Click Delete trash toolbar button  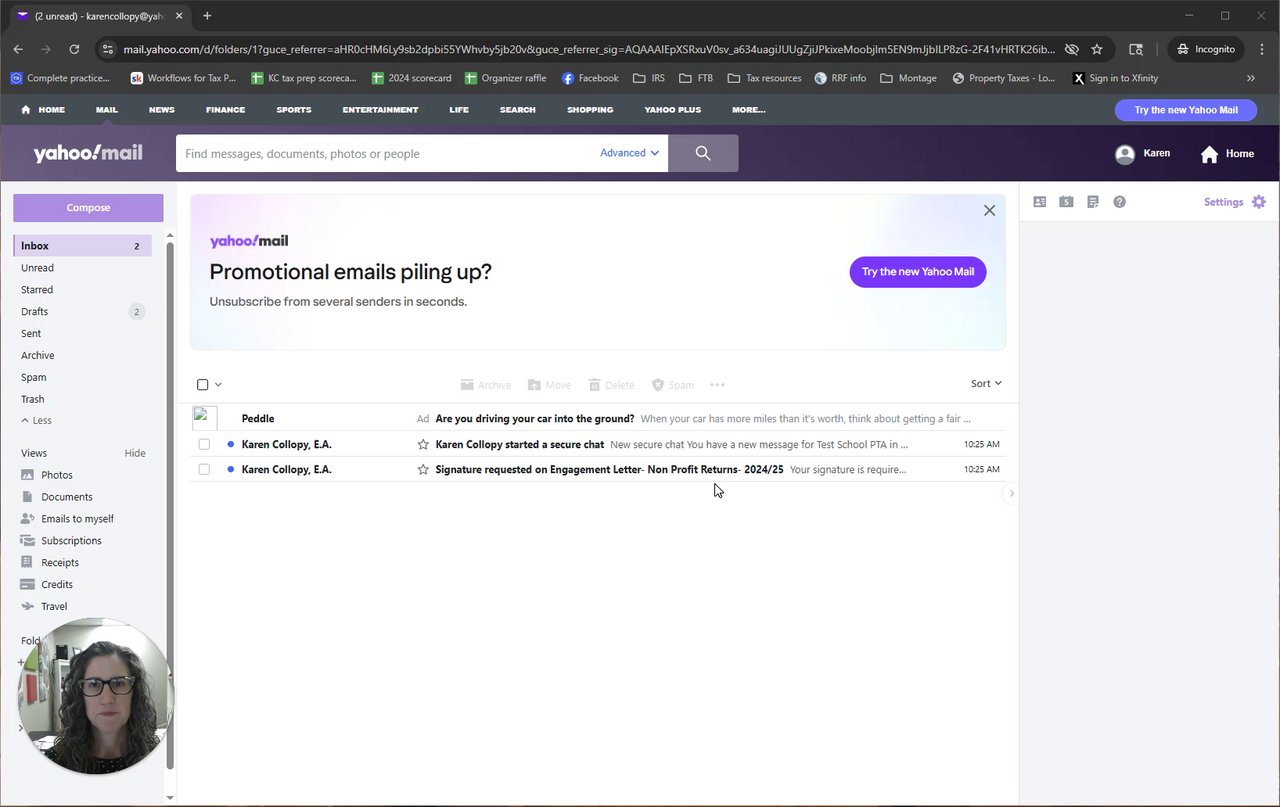[x=611, y=385]
